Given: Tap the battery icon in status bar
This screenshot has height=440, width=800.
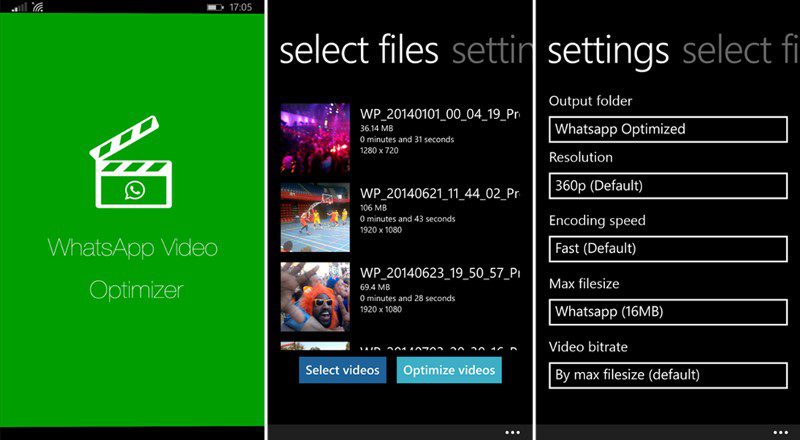Looking at the screenshot, I should click(215, 7).
